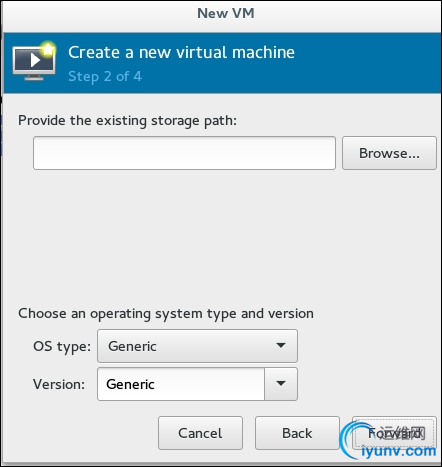This screenshot has height=467, width=442.
Task: Open the Browse... storage dialog
Action: coord(389,153)
